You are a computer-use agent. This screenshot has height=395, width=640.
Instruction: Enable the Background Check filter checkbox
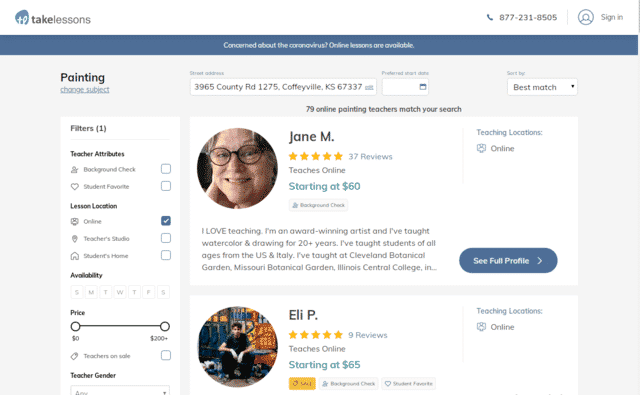pos(166,169)
